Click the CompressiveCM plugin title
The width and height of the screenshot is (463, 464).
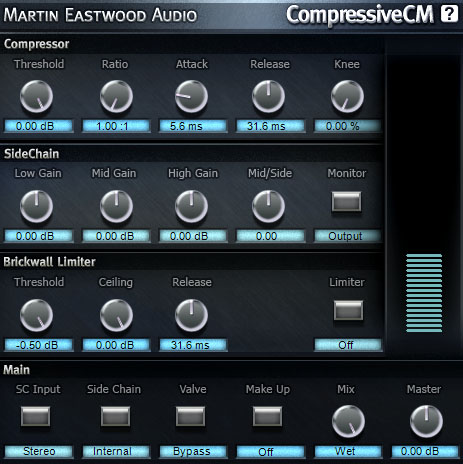360,15
